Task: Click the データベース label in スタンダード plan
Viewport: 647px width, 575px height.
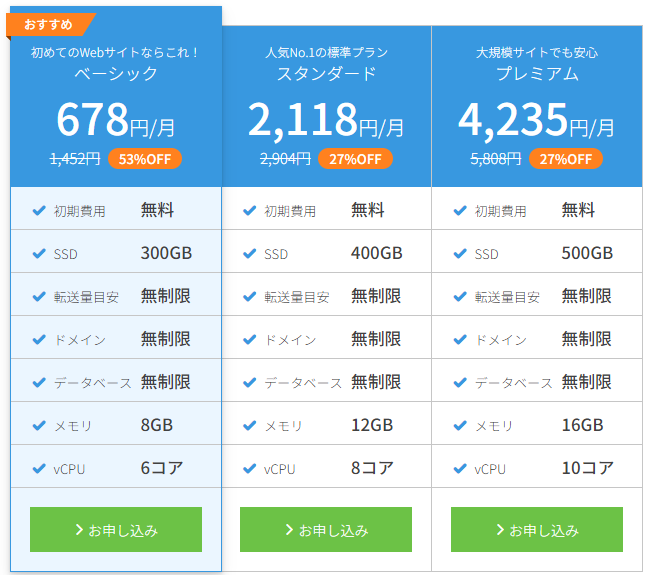Action: 303,383
